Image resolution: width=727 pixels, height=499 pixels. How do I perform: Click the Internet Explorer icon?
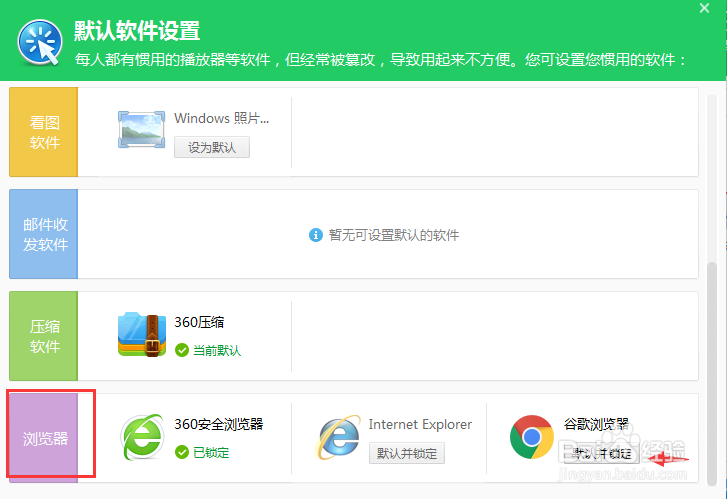(338, 438)
